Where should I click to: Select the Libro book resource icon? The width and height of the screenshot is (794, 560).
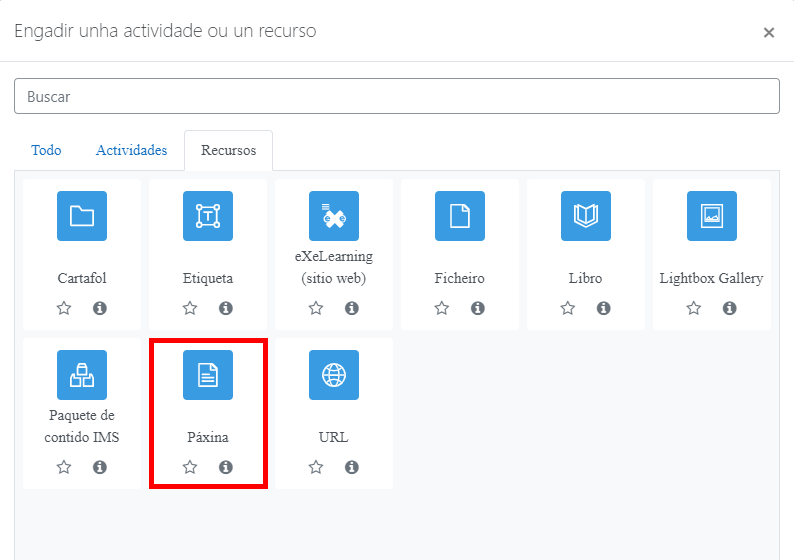(586, 216)
